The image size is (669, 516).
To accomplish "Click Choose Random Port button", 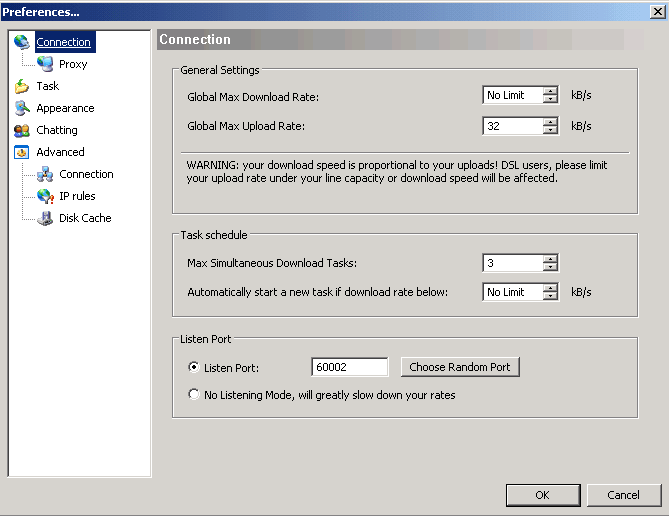I will point(460,367).
